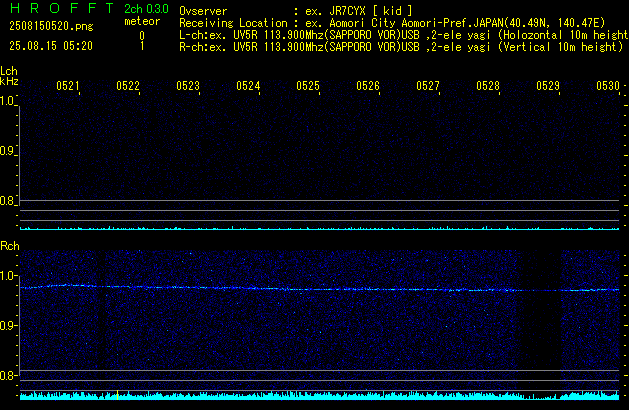Click the 'kHz' unit label
Image resolution: width=629 pixels, height=410 pixels.
9,81
